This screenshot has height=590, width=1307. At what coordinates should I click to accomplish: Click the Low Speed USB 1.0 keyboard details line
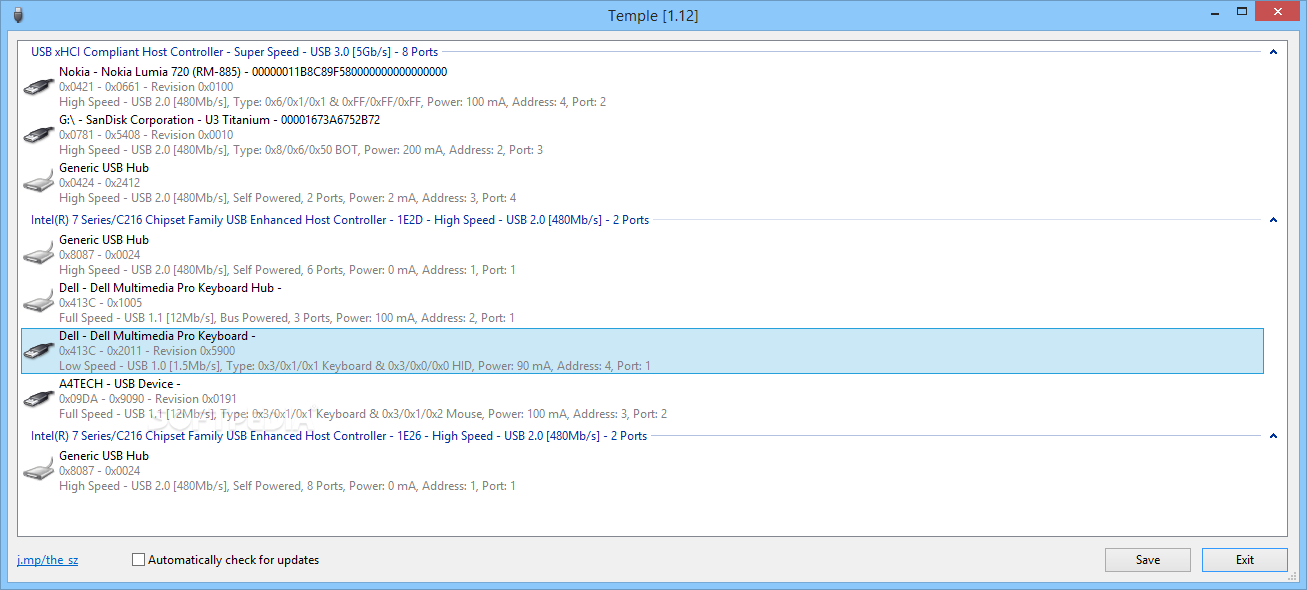(355, 366)
